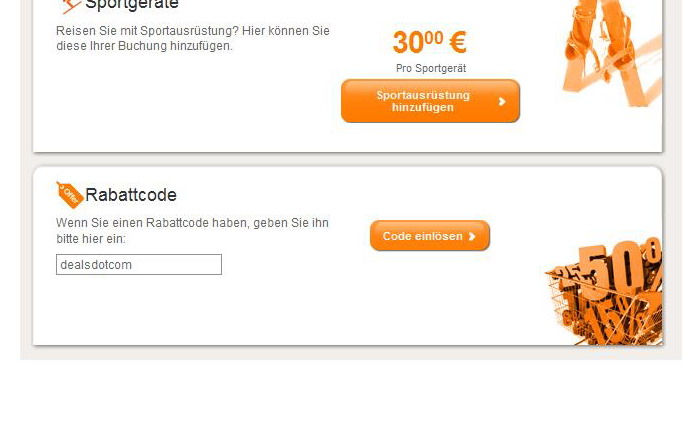This screenshot has width=693, height=432.
Task: Click the 30,00 € price label
Action: [x=429, y=42]
